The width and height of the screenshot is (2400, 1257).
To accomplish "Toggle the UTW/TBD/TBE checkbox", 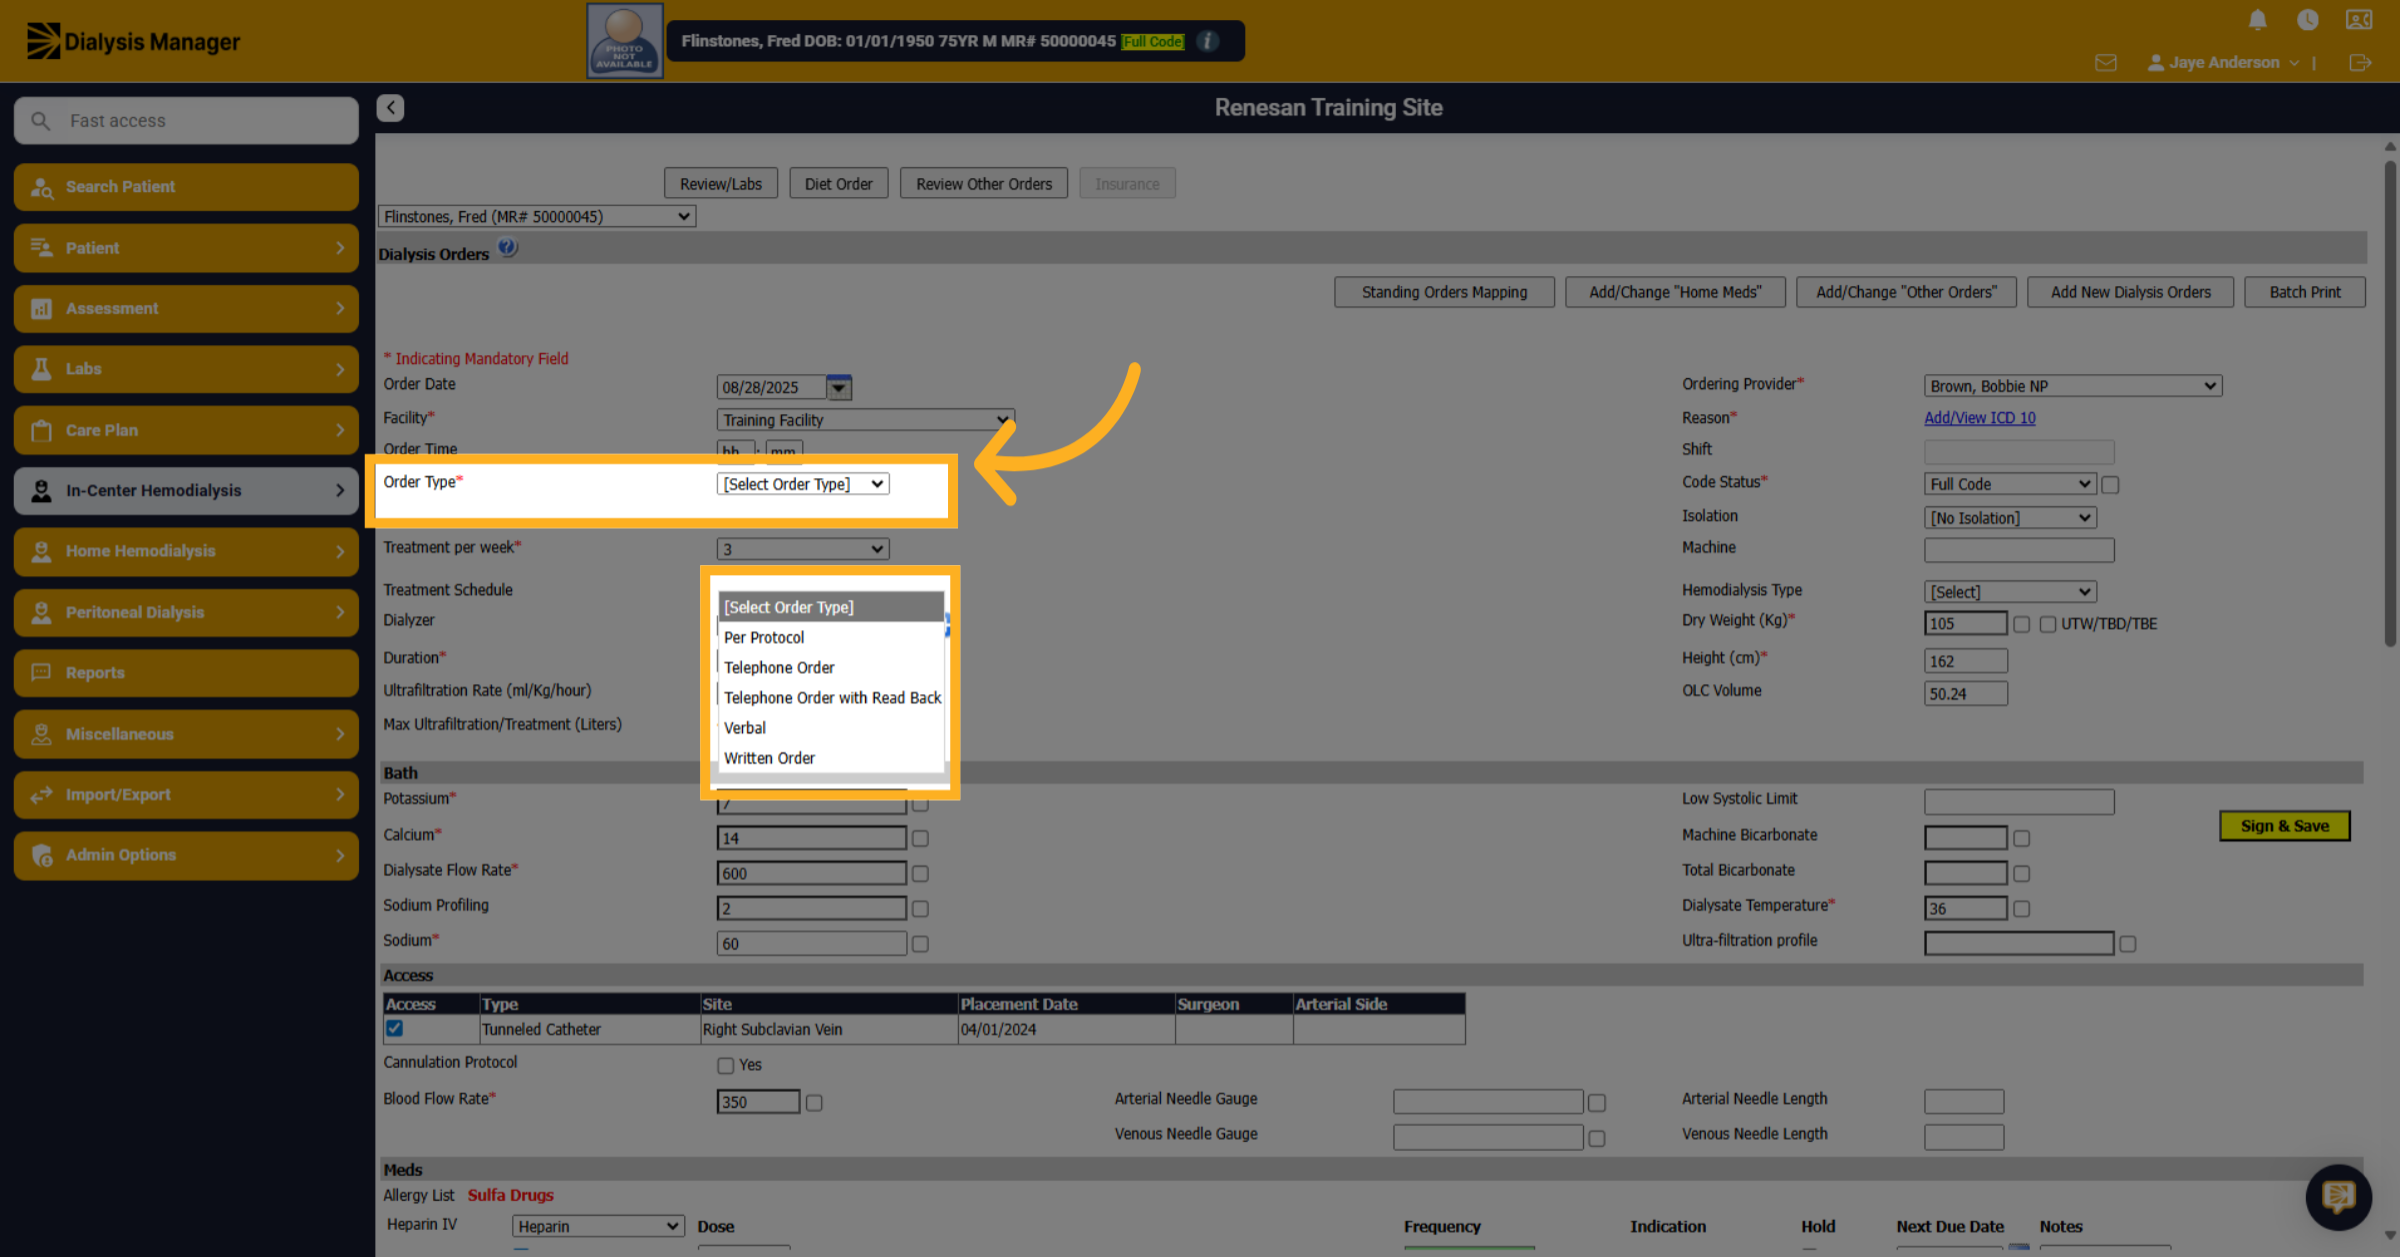I will (2047, 624).
